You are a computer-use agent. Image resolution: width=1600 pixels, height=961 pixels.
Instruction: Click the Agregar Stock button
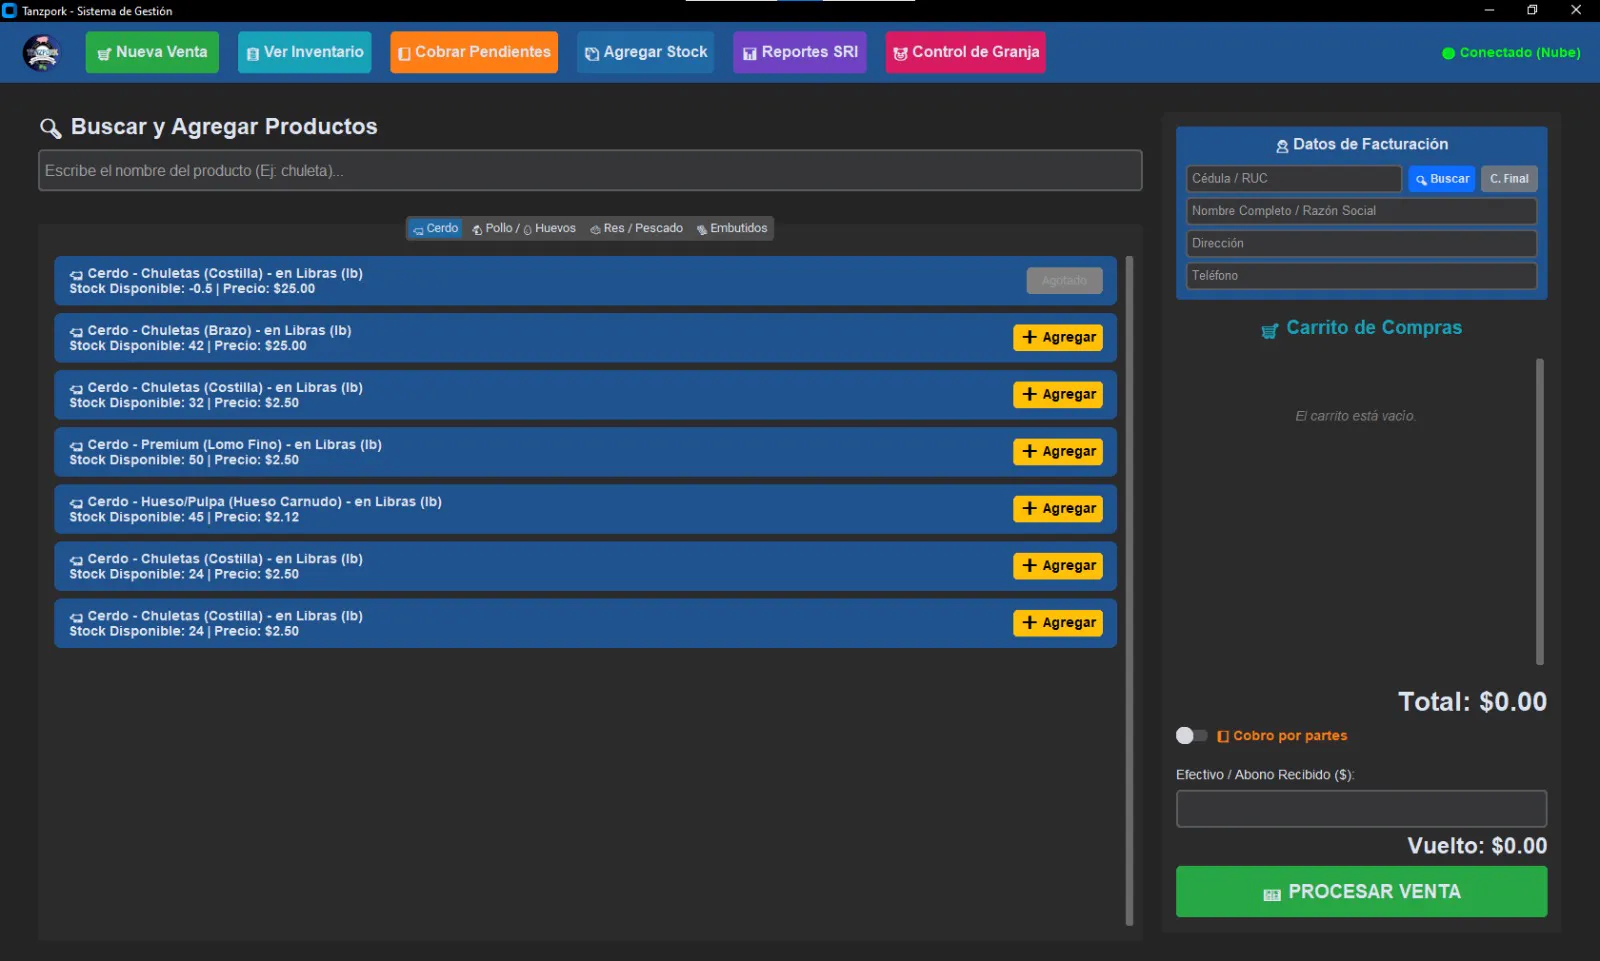click(645, 52)
